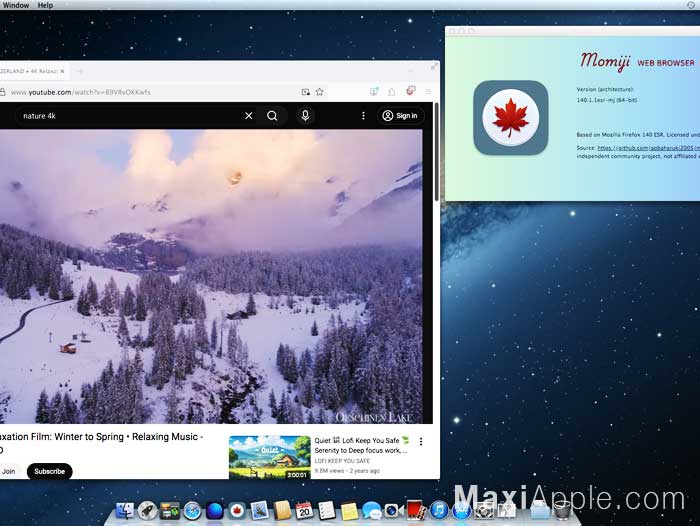Screen dimensions: 700x526
Task: Click the YouTube magnifier search button
Action: pyautogui.click(x=272, y=116)
